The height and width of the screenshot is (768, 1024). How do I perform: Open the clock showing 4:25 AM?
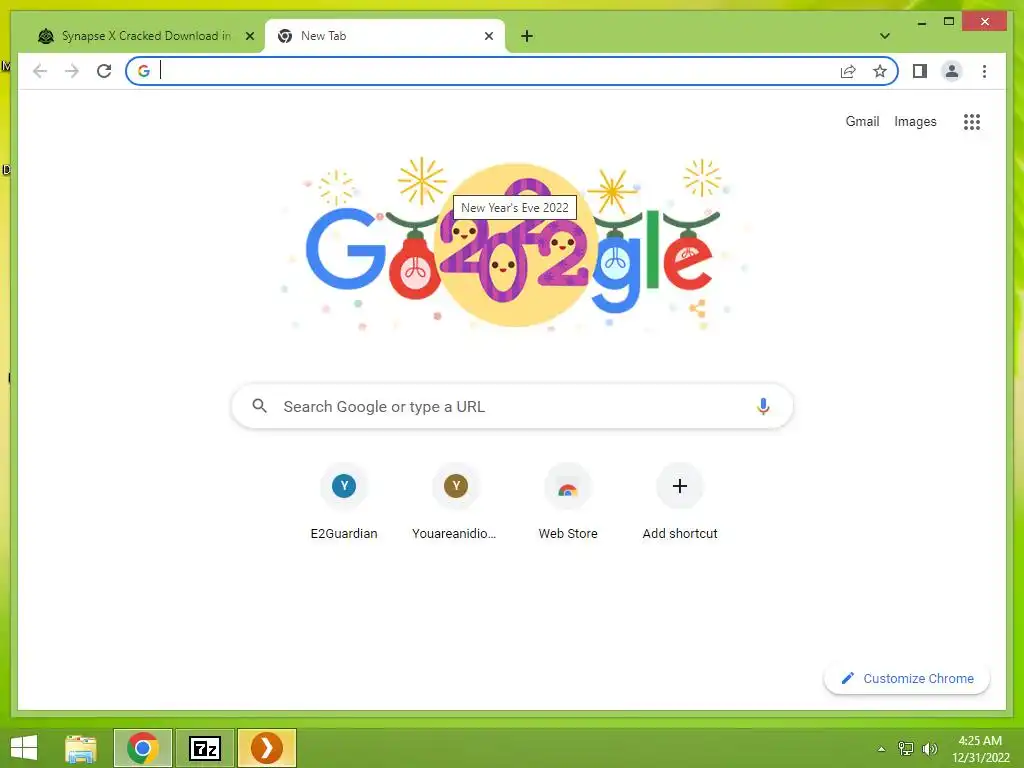980,749
